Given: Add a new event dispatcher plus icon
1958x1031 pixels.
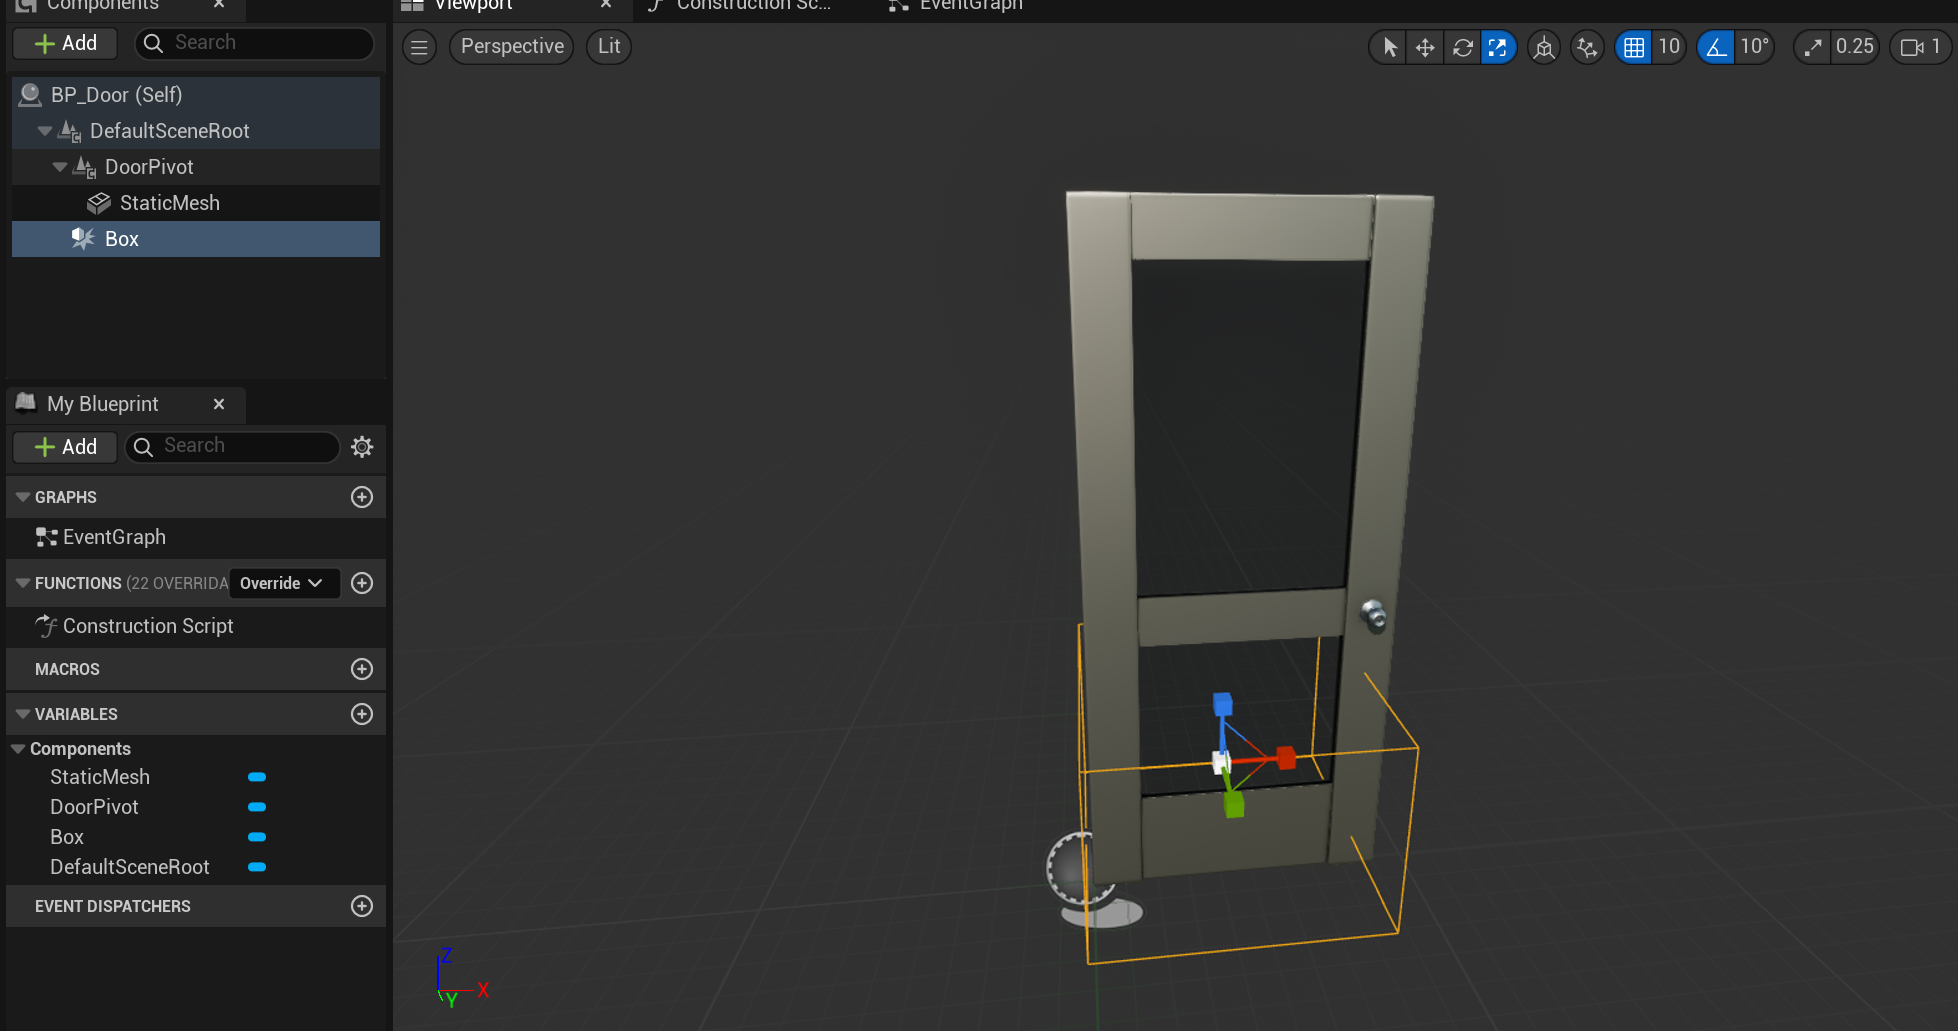Looking at the screenshot, I should pyautogui.click(x=362, y=906).
